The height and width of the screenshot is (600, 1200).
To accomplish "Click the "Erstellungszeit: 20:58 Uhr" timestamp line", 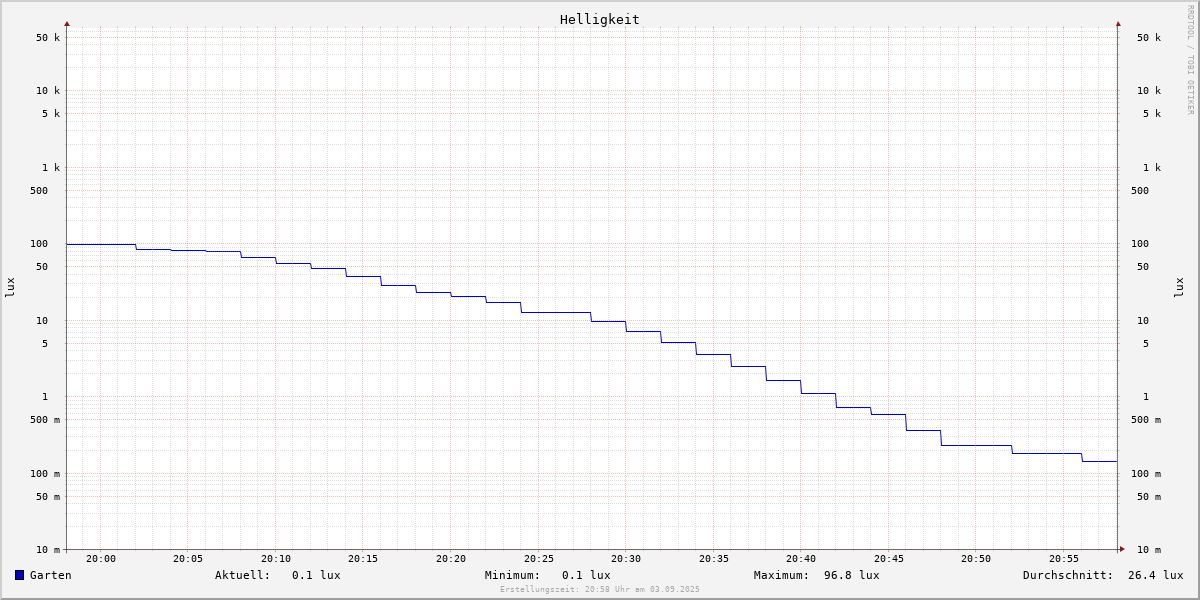I will (600, 589).
